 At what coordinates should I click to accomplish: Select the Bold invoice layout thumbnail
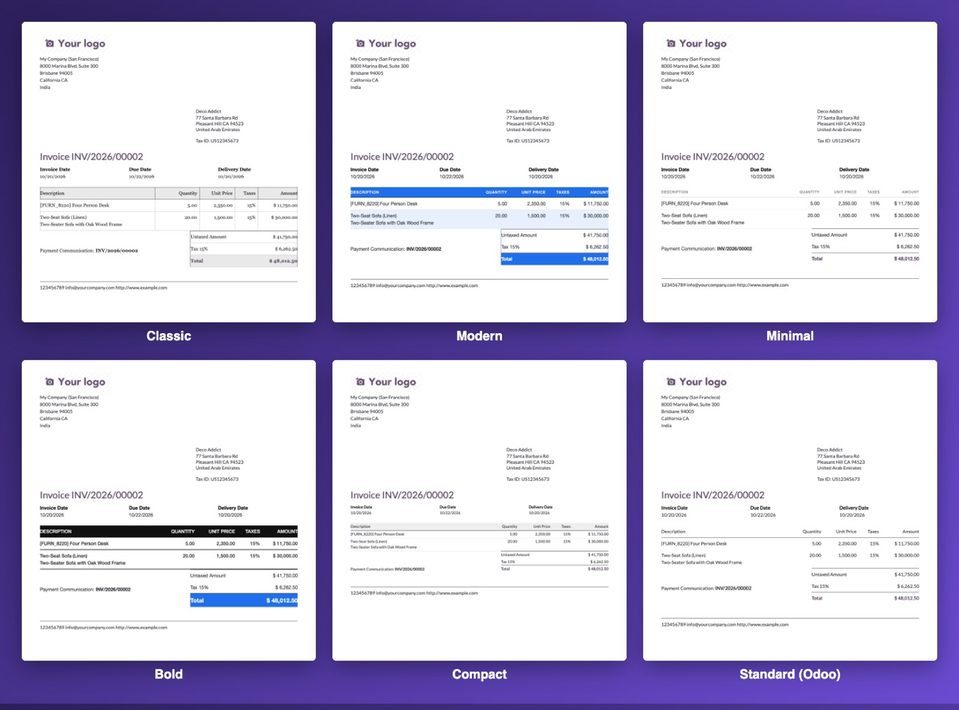(169, 510)
